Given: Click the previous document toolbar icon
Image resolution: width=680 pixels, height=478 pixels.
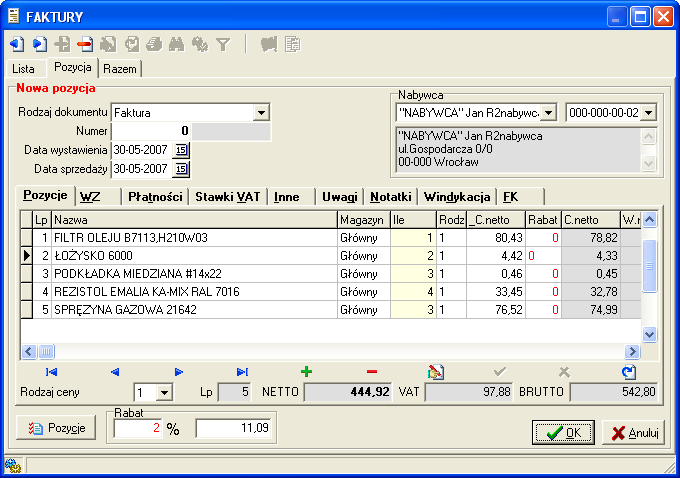Looking at the screenshot, I should coord(17,44).
